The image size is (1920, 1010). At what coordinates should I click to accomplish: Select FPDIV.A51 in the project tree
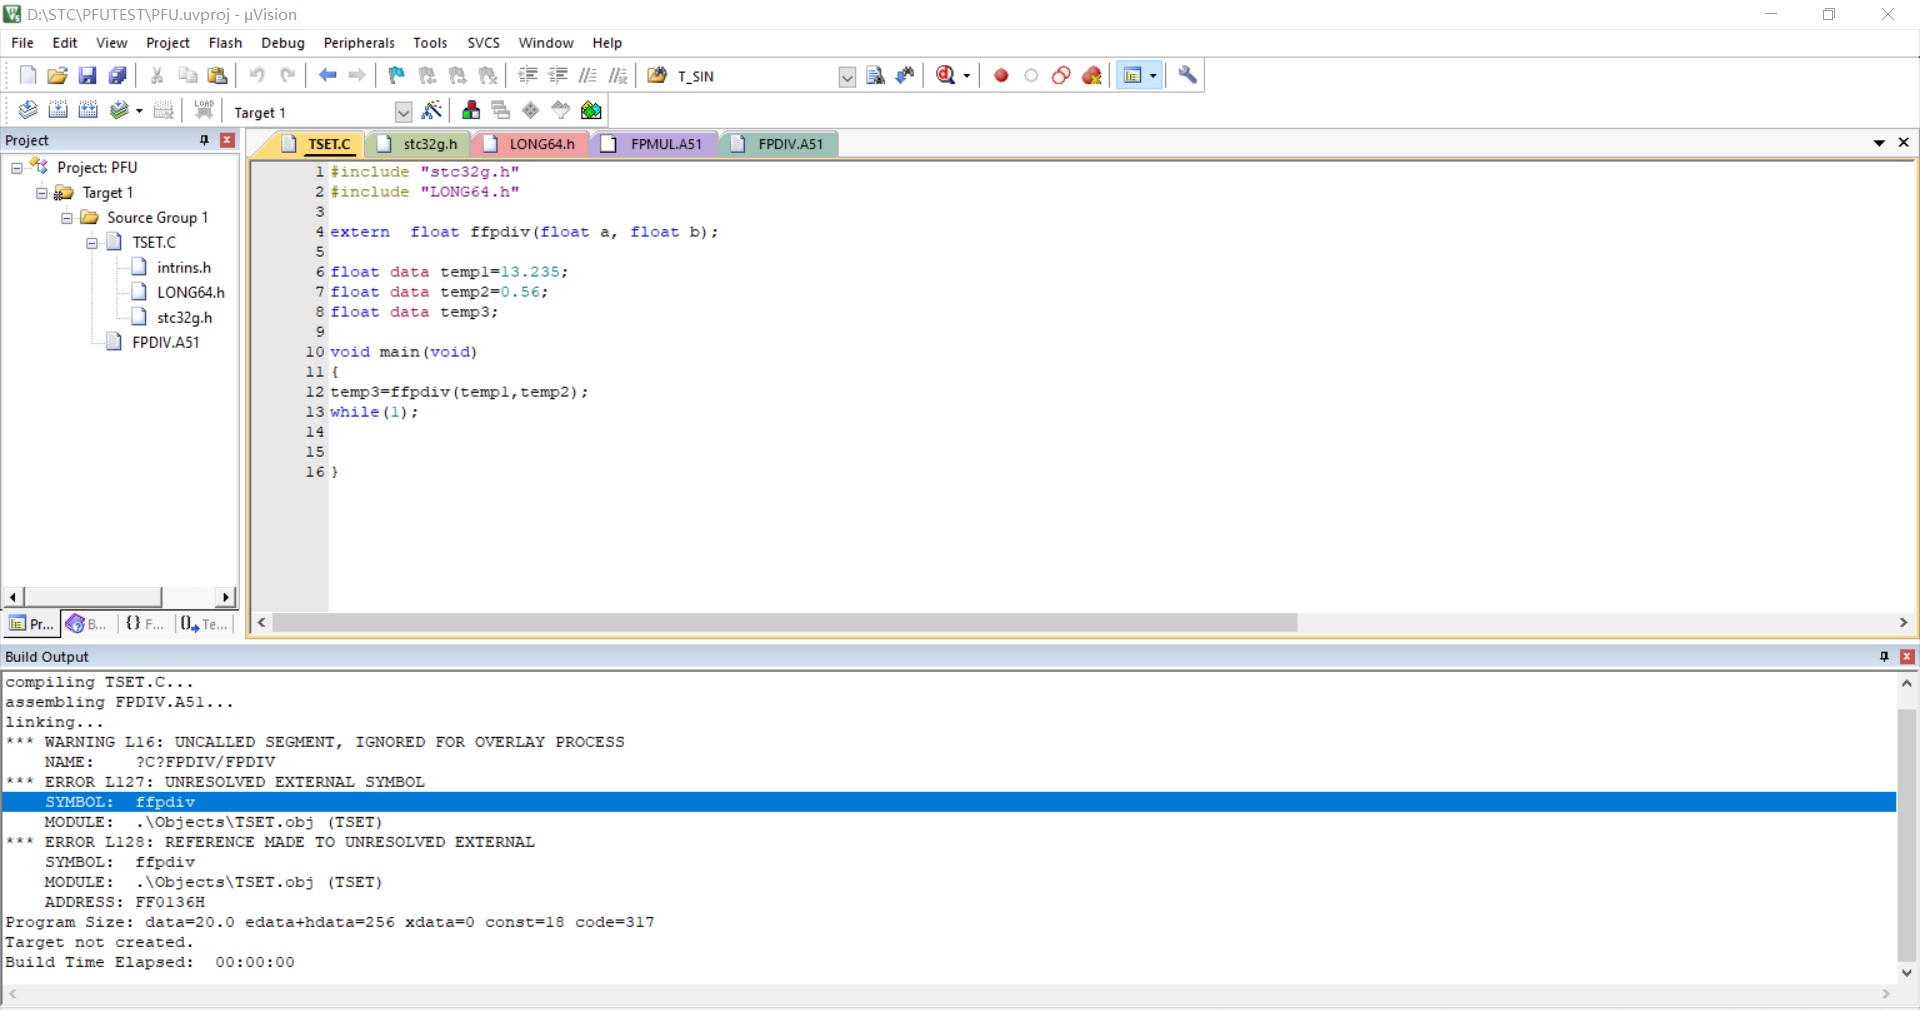tap(165, 342)
